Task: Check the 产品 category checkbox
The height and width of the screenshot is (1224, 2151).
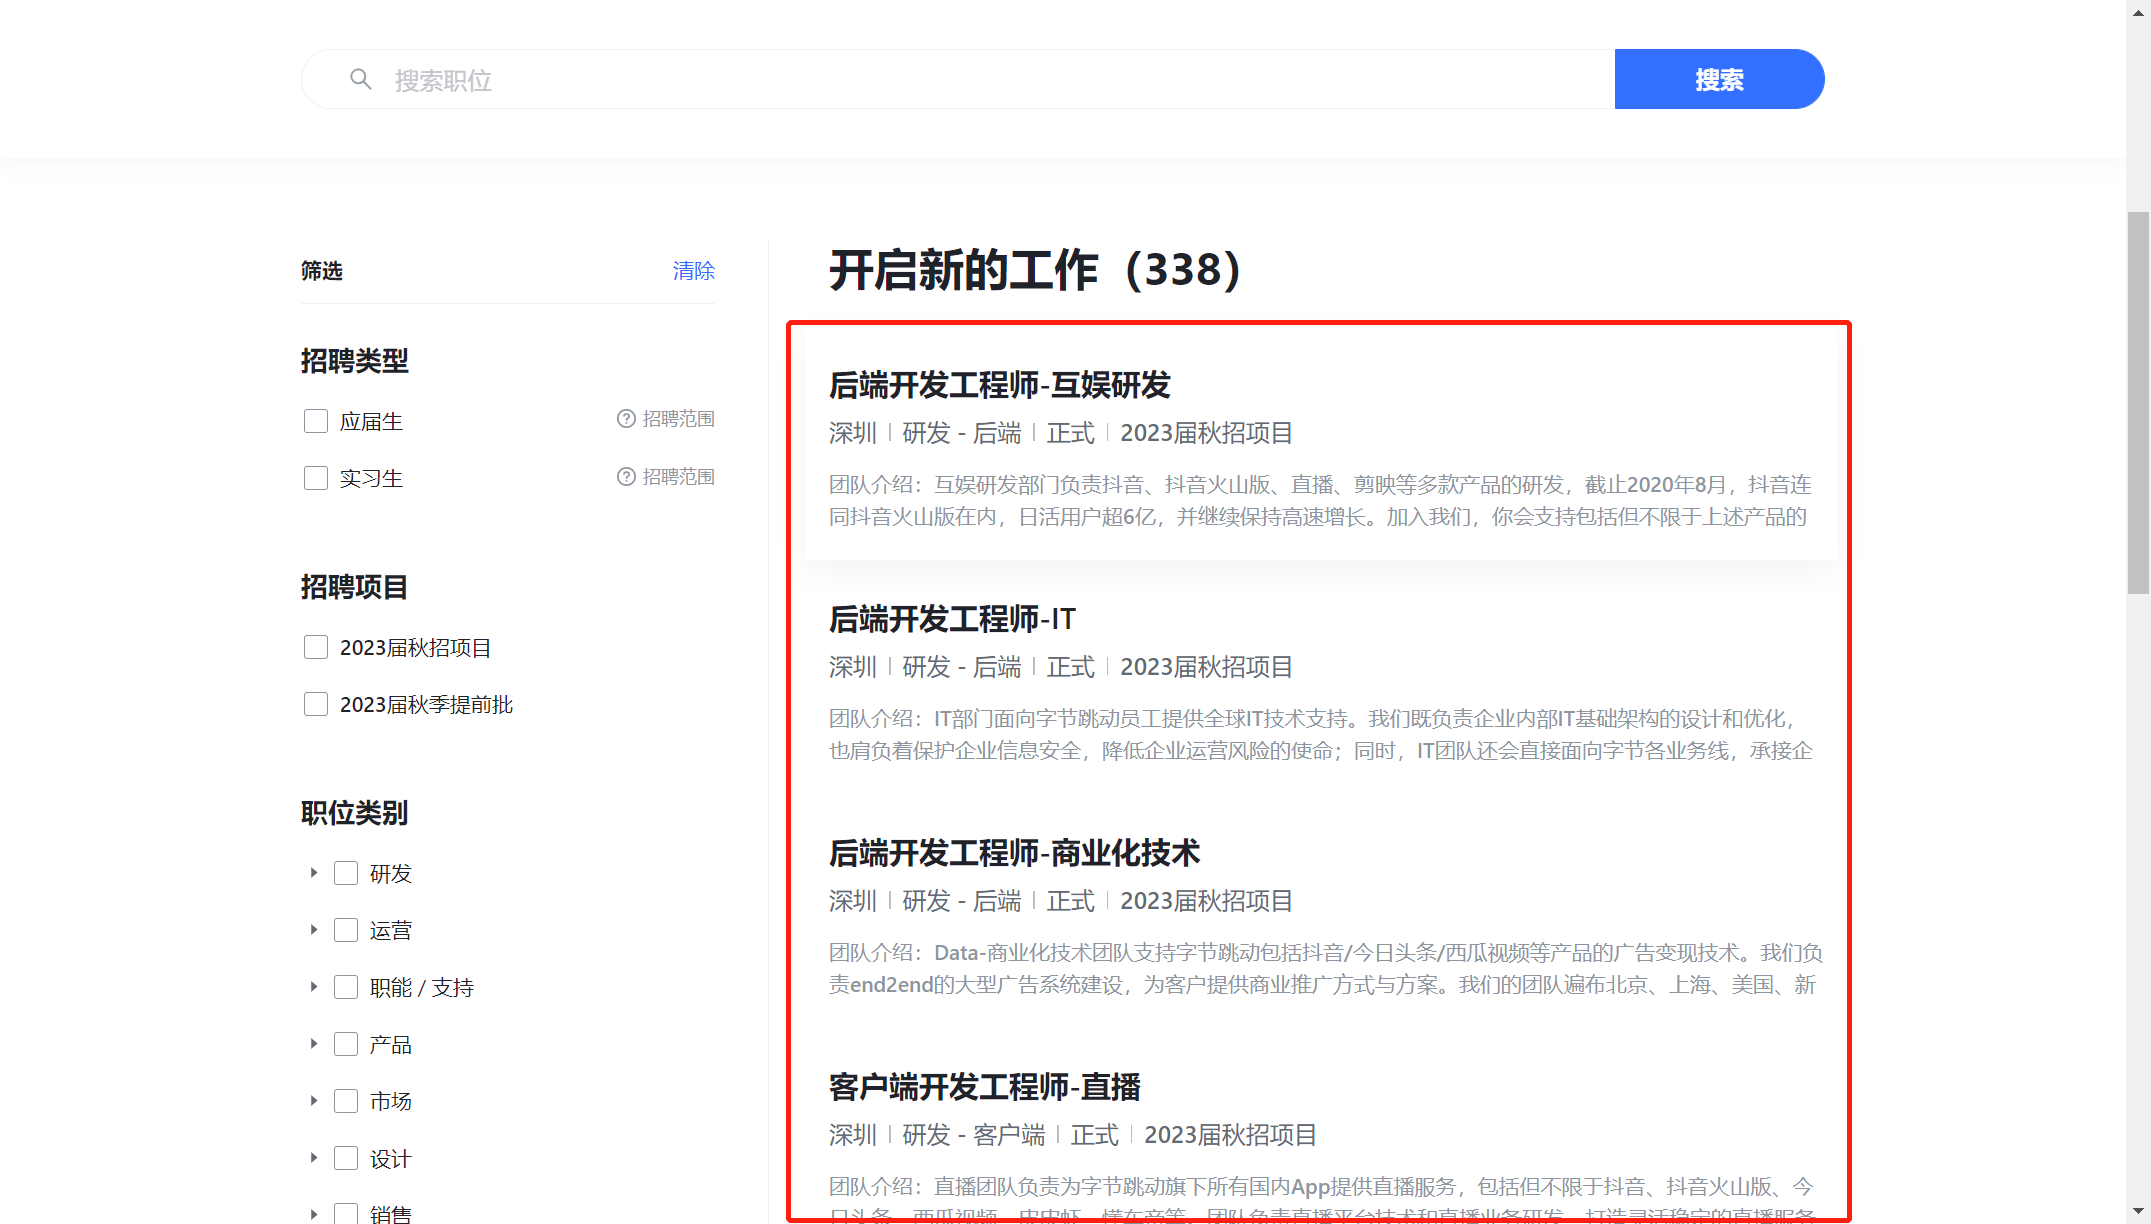Action: point(346,1044)
